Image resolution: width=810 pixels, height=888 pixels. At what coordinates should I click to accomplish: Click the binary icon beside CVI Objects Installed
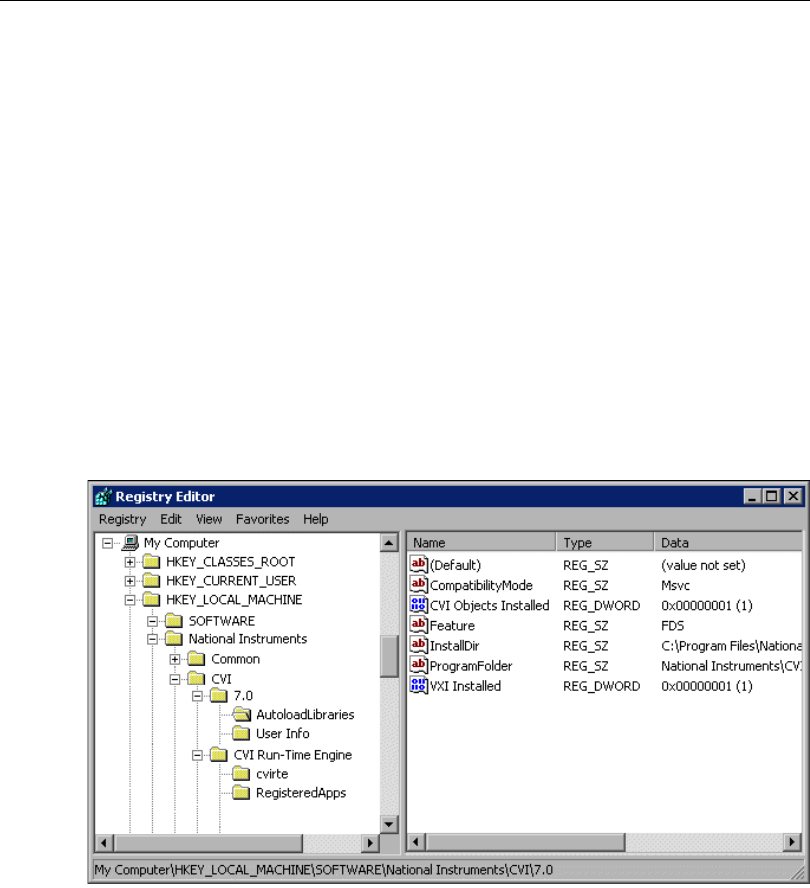pyautogui.click(x=419, y=604)
